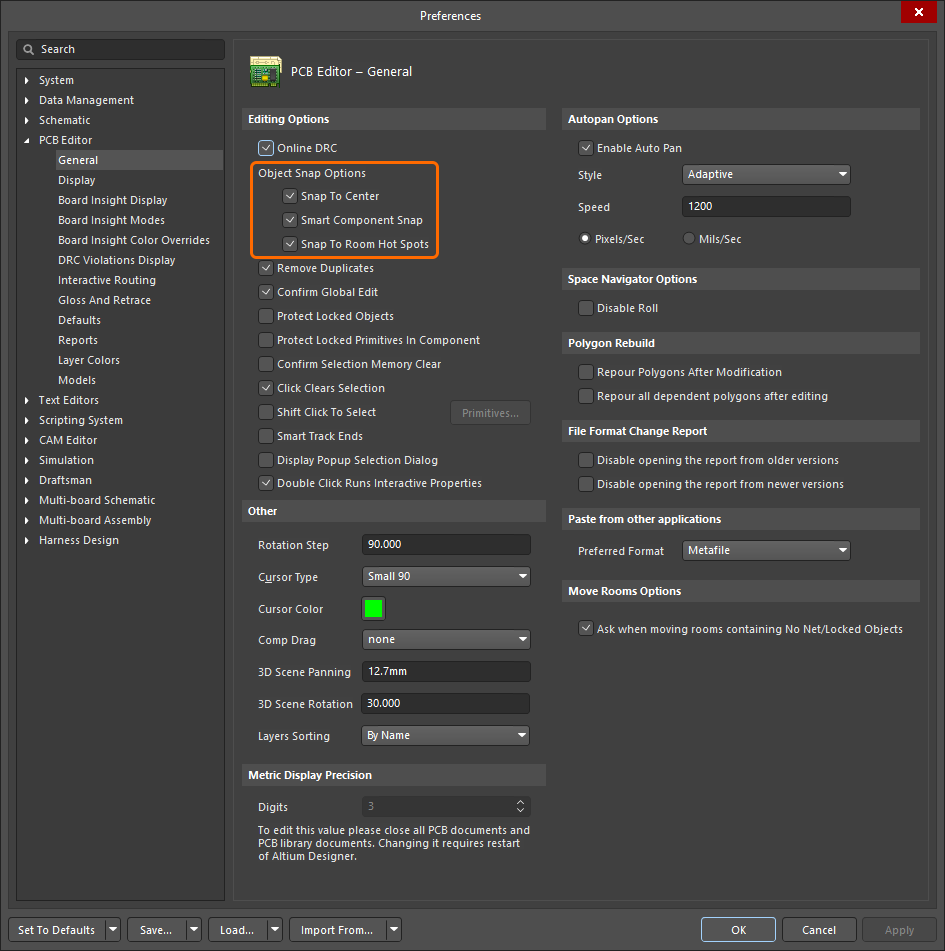Click the Rotation Step input field
945x951 pixels.
point(446,544)
